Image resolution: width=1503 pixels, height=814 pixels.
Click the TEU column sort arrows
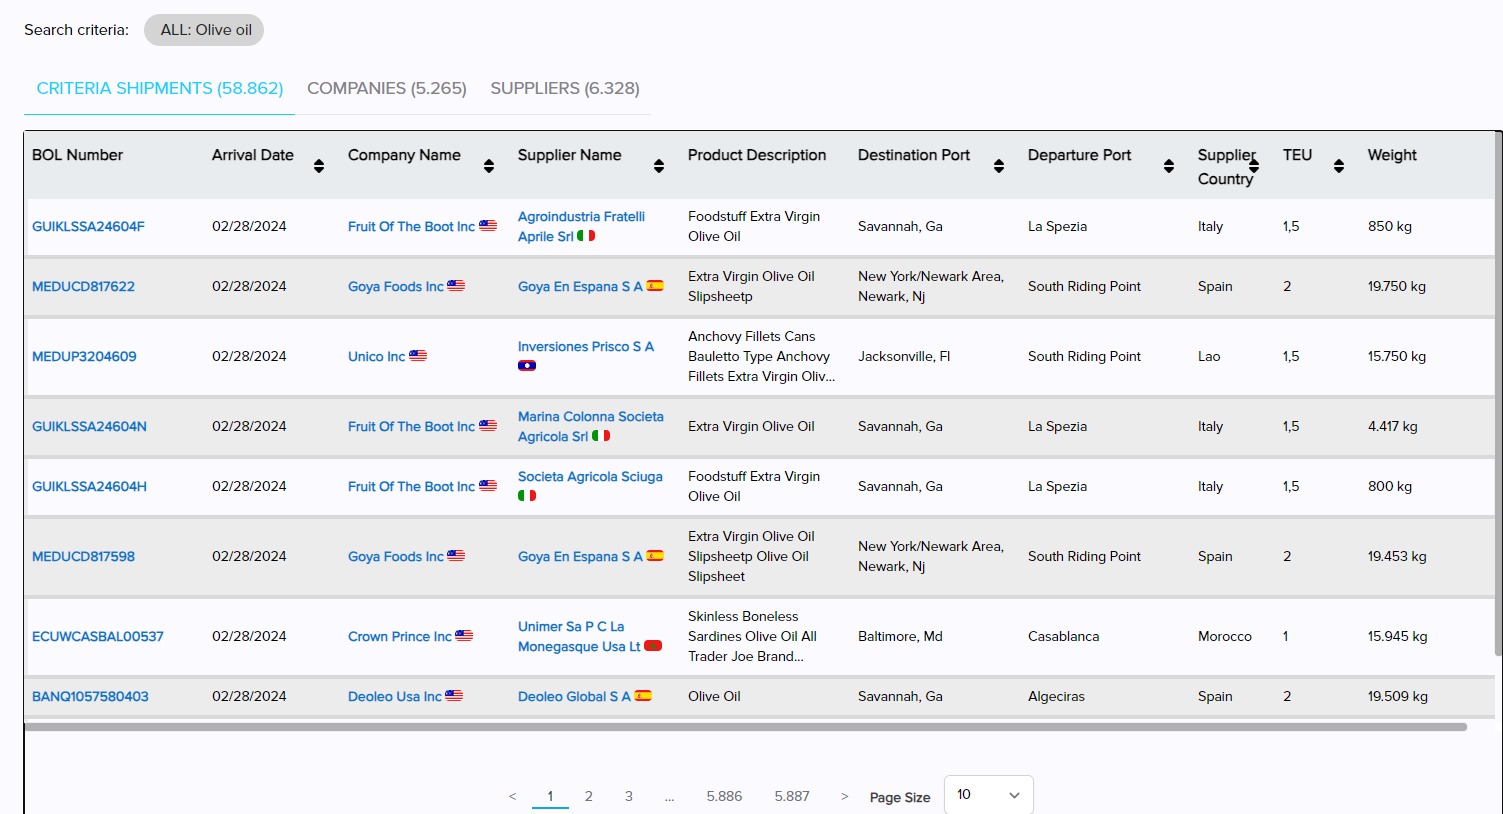click(1338, 166)
